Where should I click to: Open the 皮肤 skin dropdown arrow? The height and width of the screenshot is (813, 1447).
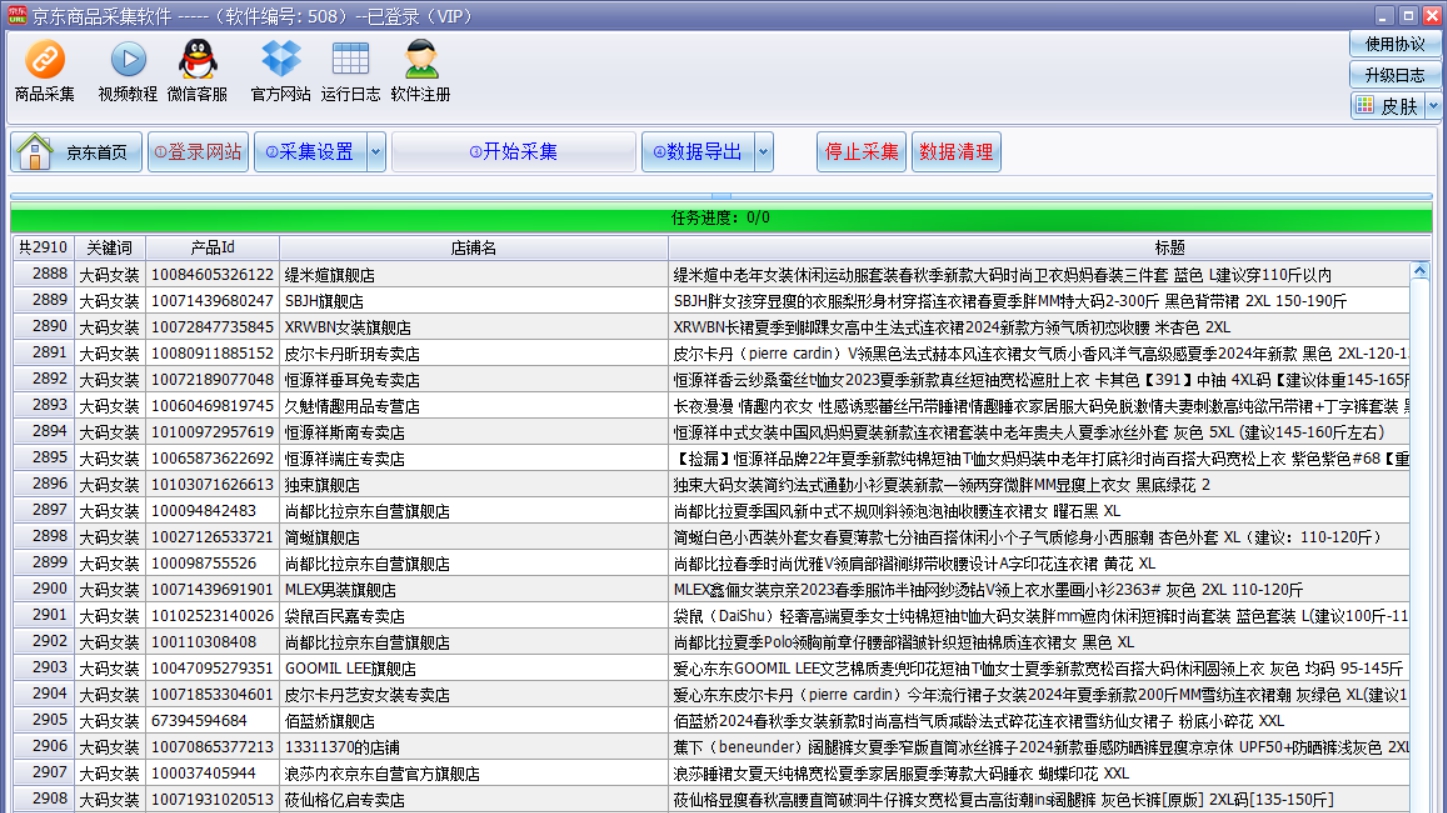pos(1433,105)
